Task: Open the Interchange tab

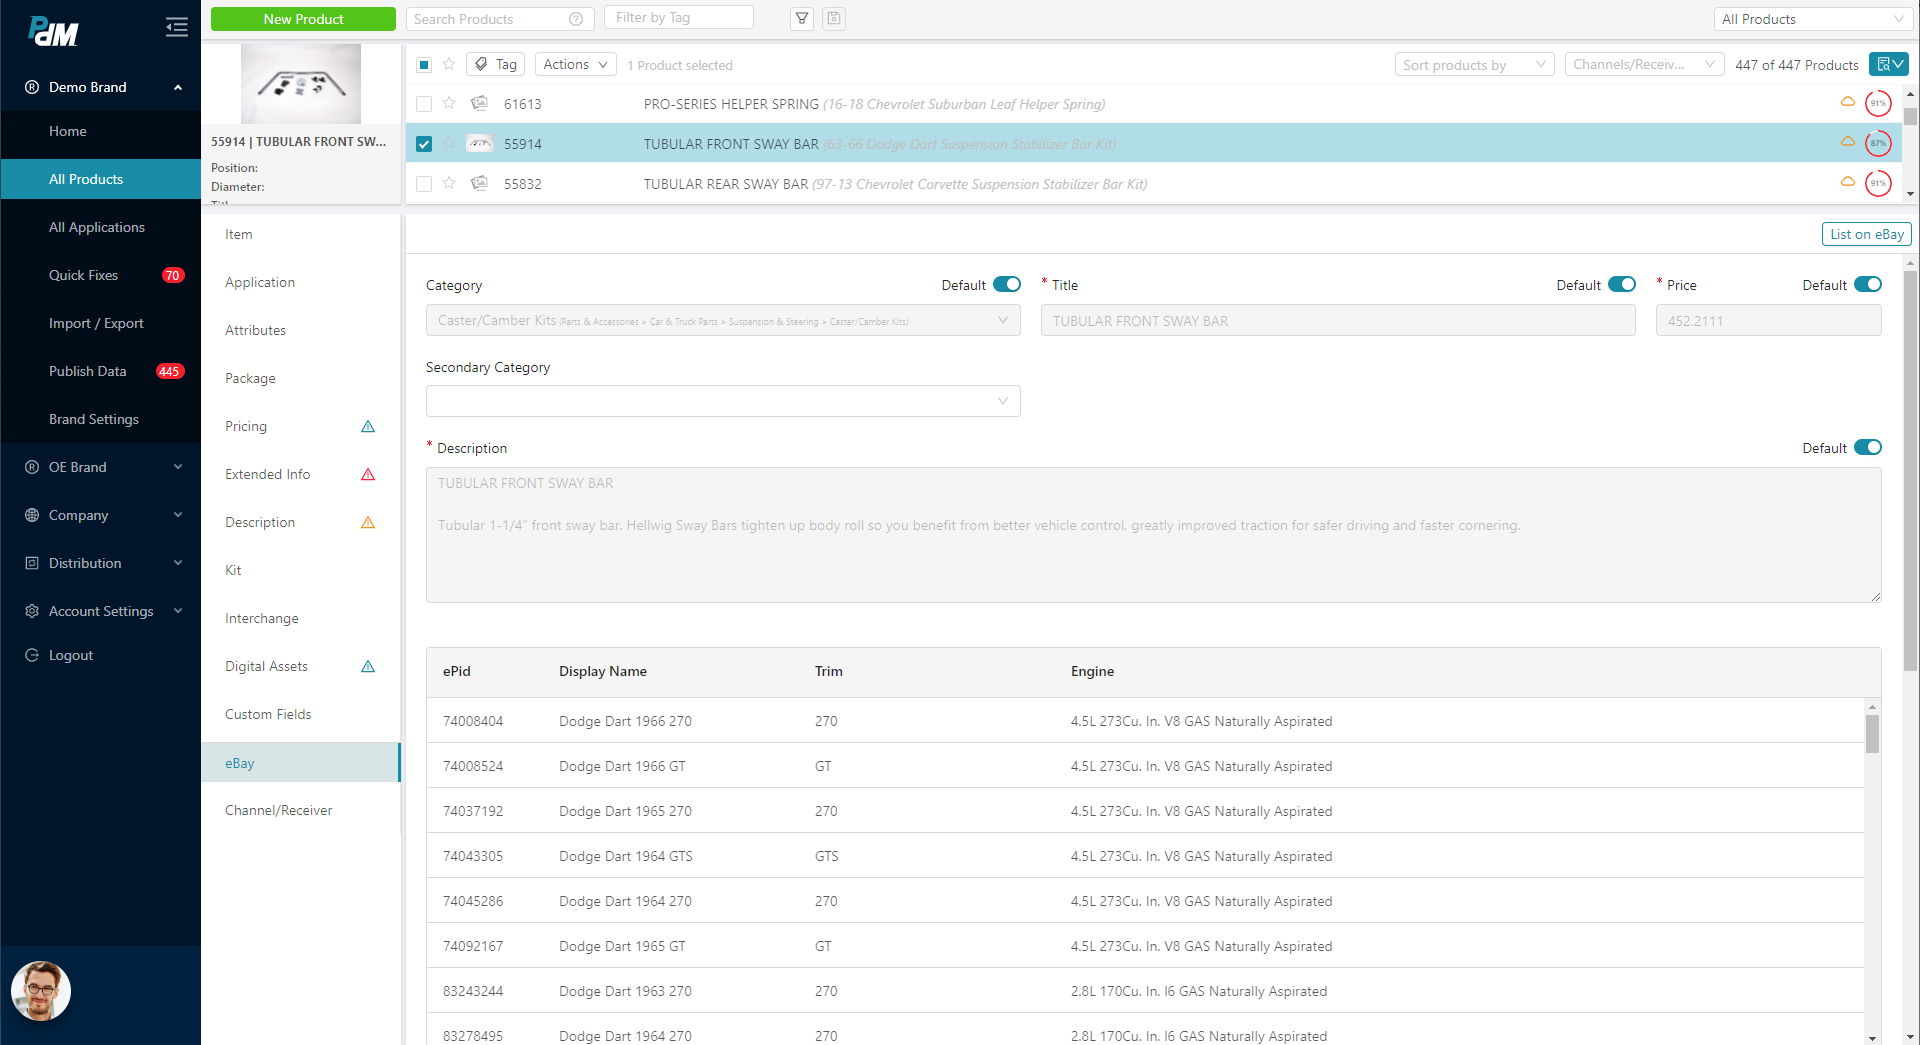Action: click(x=262, y=619)
